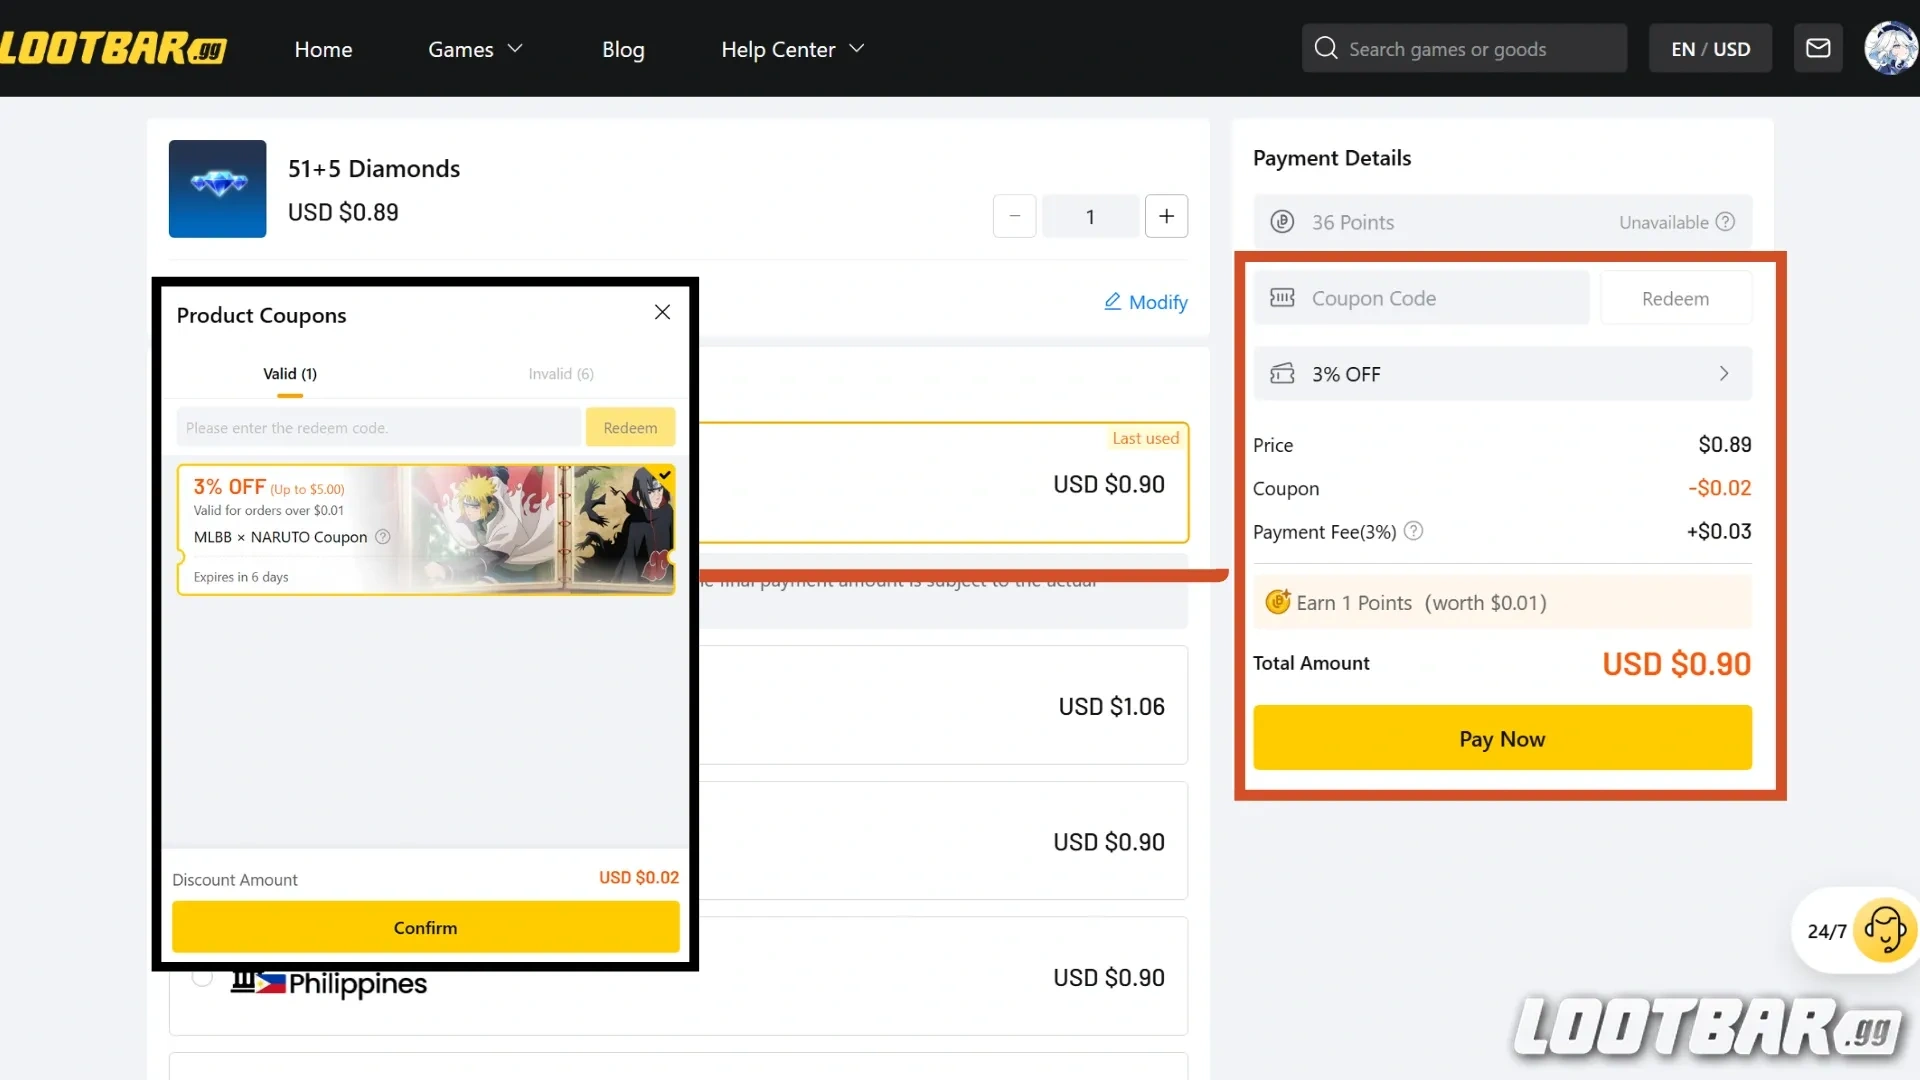Focus the search games or goods field

click(x=1464, y=48)
